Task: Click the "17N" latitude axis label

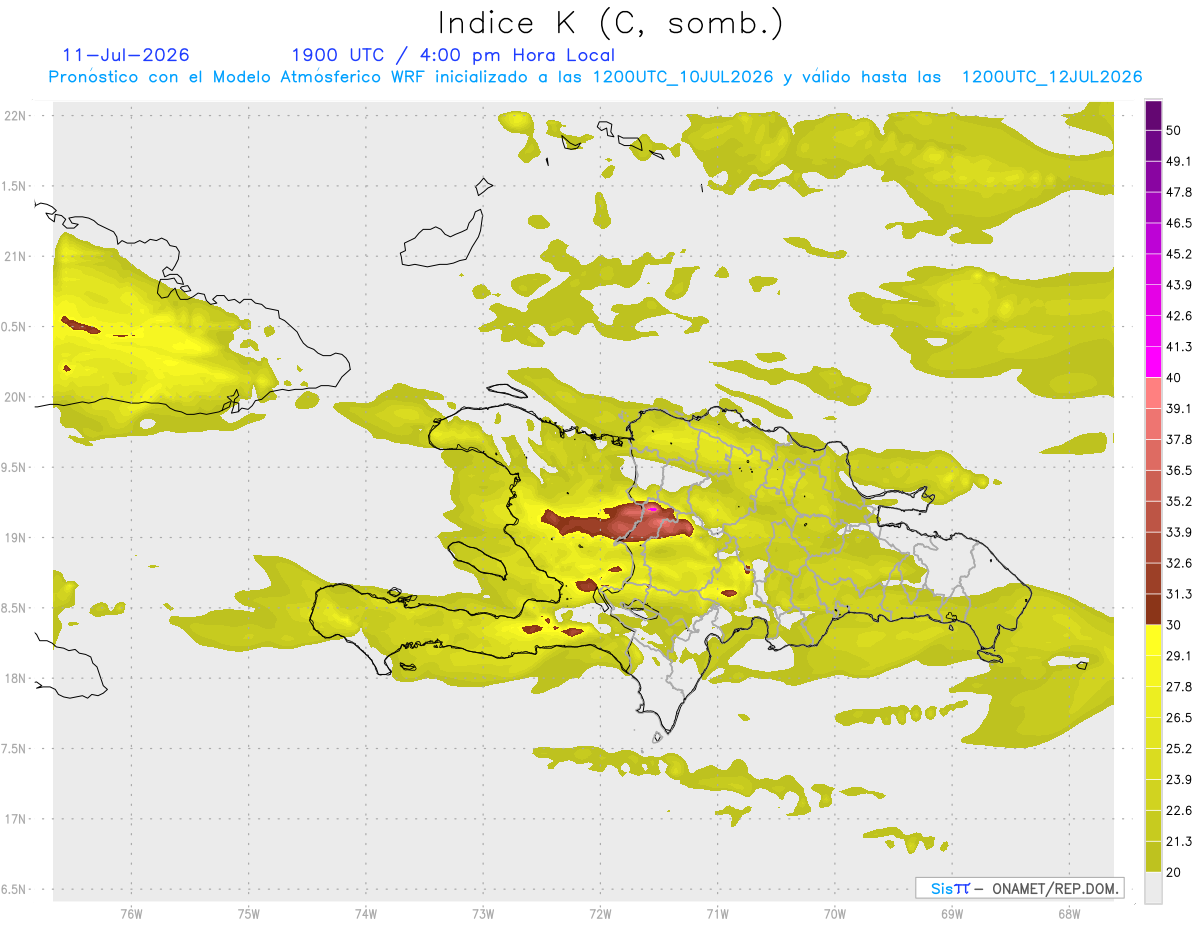Action: tap(15, 819)
